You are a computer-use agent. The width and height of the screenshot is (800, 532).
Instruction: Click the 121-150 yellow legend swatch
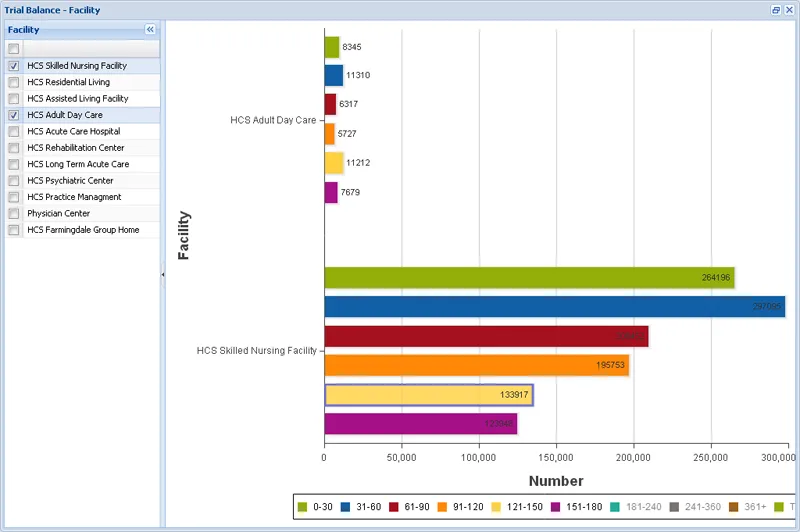[x=495, y=507]
